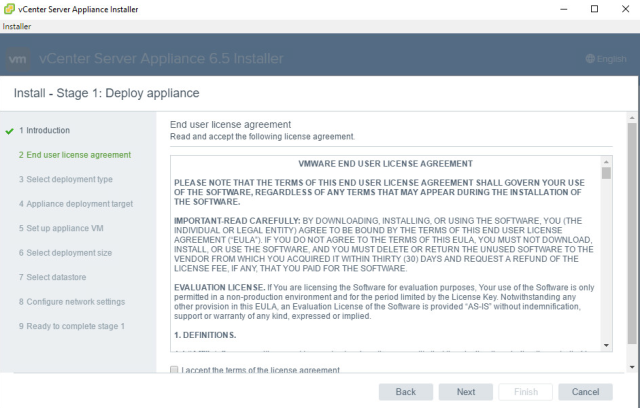The height and width of the screenshot is (408, 640).
Task: Click the EULA text scroll-down arrow
Action: (x=606, y=346)
